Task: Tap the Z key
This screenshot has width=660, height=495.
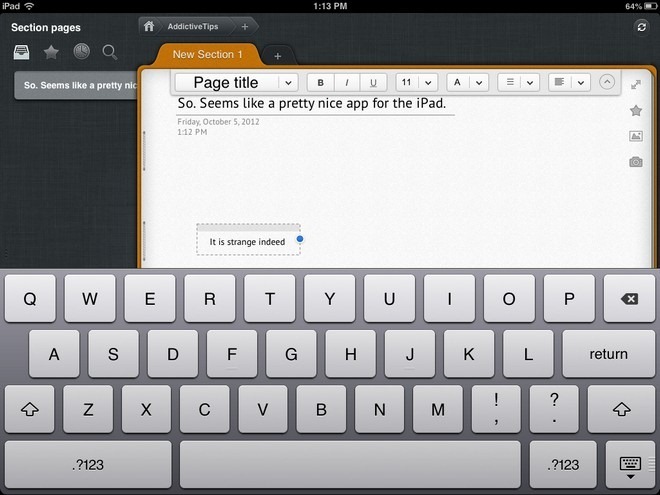Action: click(x=88, y=409)
